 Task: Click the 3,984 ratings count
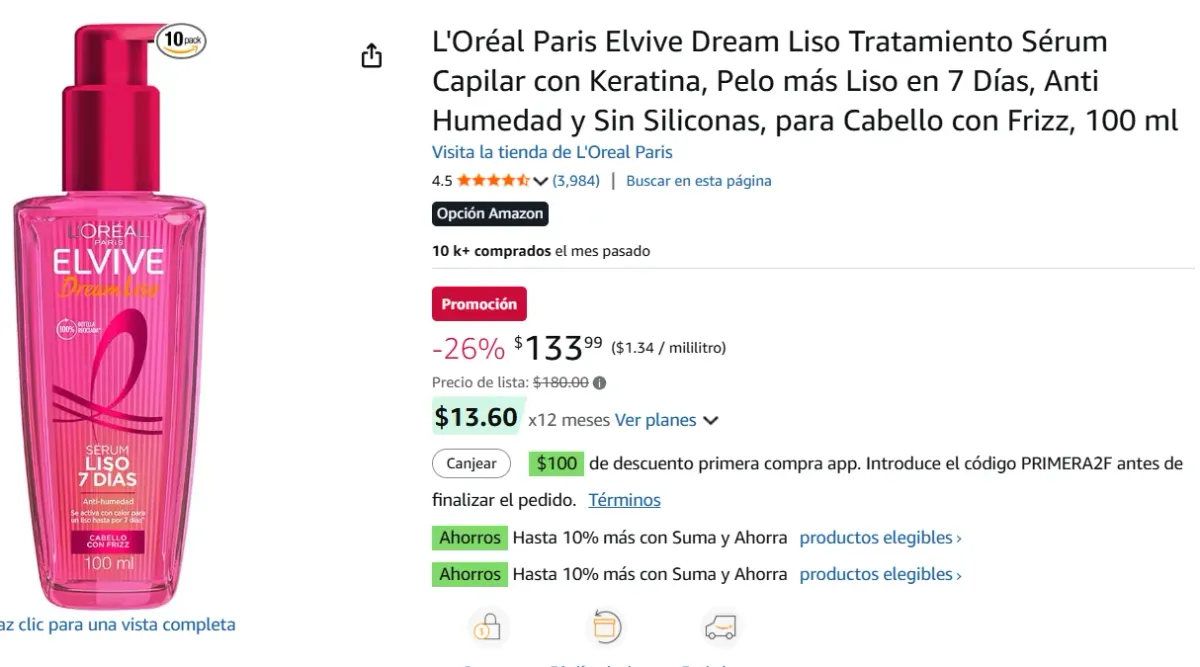pos(574,180)
